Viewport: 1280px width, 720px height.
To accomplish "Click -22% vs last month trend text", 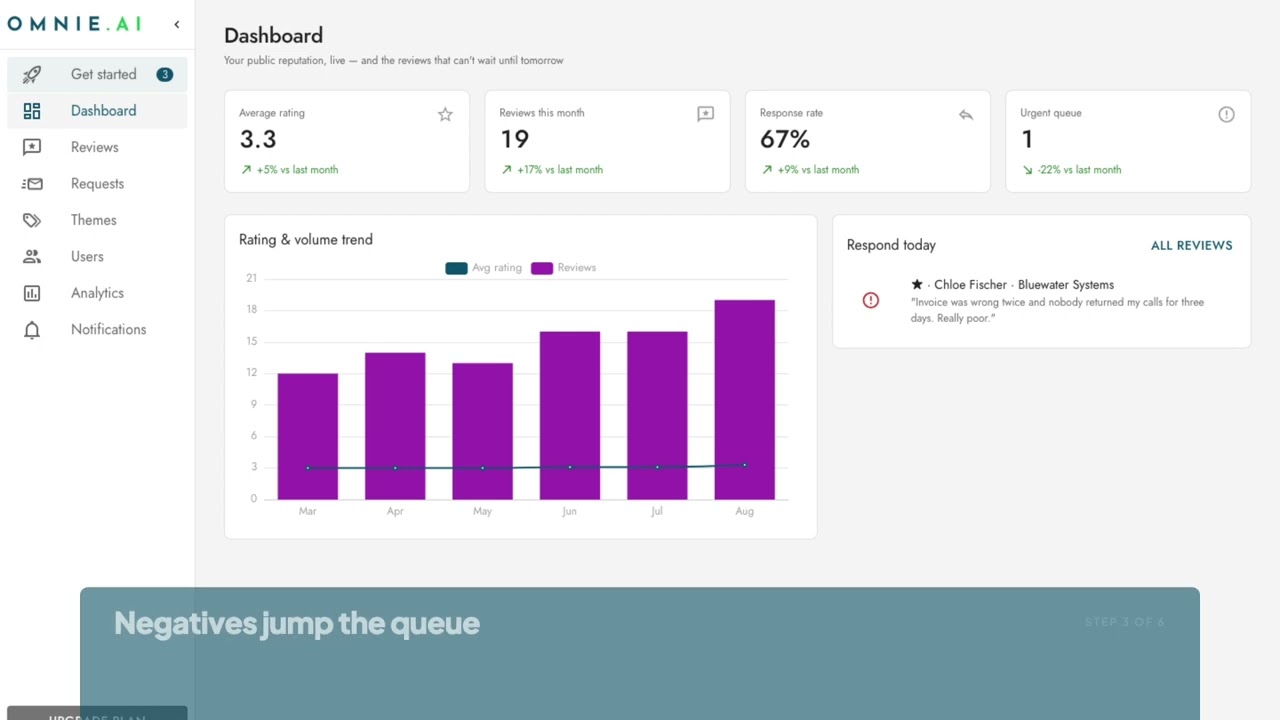I will pos(1079,170).
